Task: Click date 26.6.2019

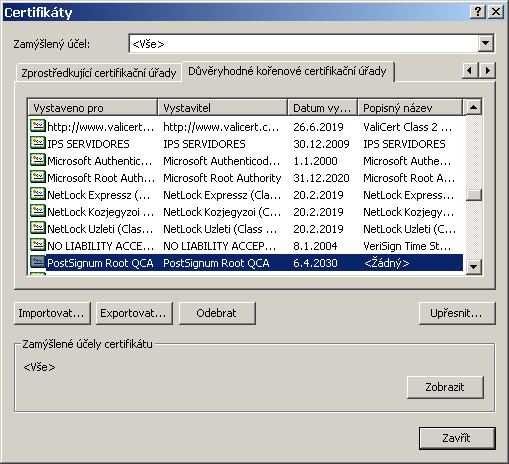Action: point(318,127)
